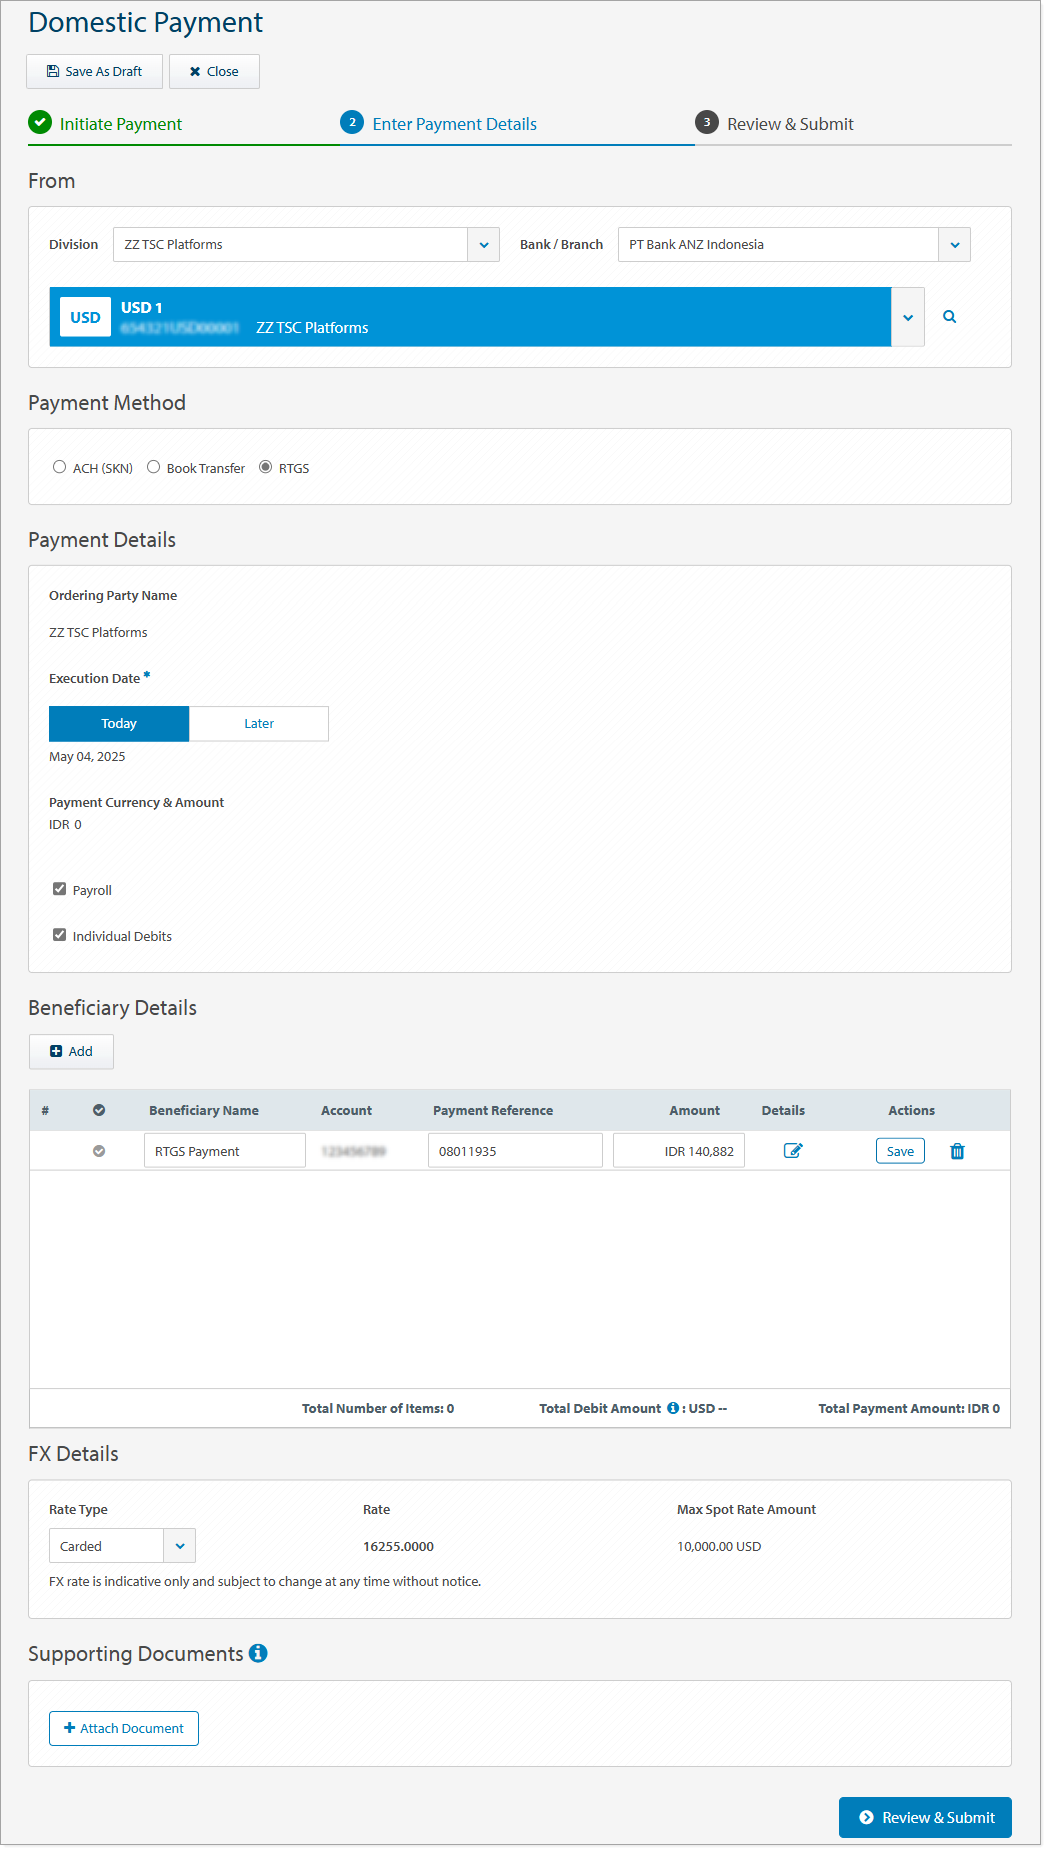1047x1851 pixels.
Task: Click Save As Draft button
Action: 94,72
